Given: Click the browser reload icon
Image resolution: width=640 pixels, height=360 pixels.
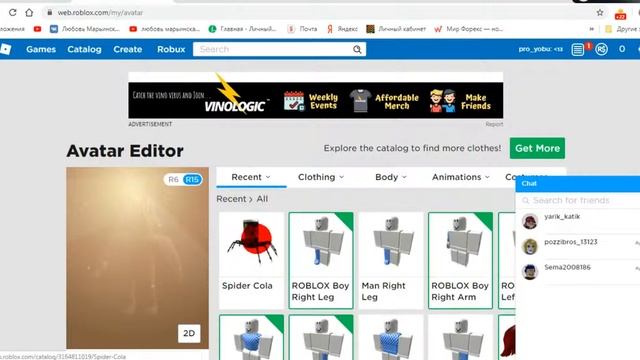Looking at the screenshot, I should click(13, 13).
